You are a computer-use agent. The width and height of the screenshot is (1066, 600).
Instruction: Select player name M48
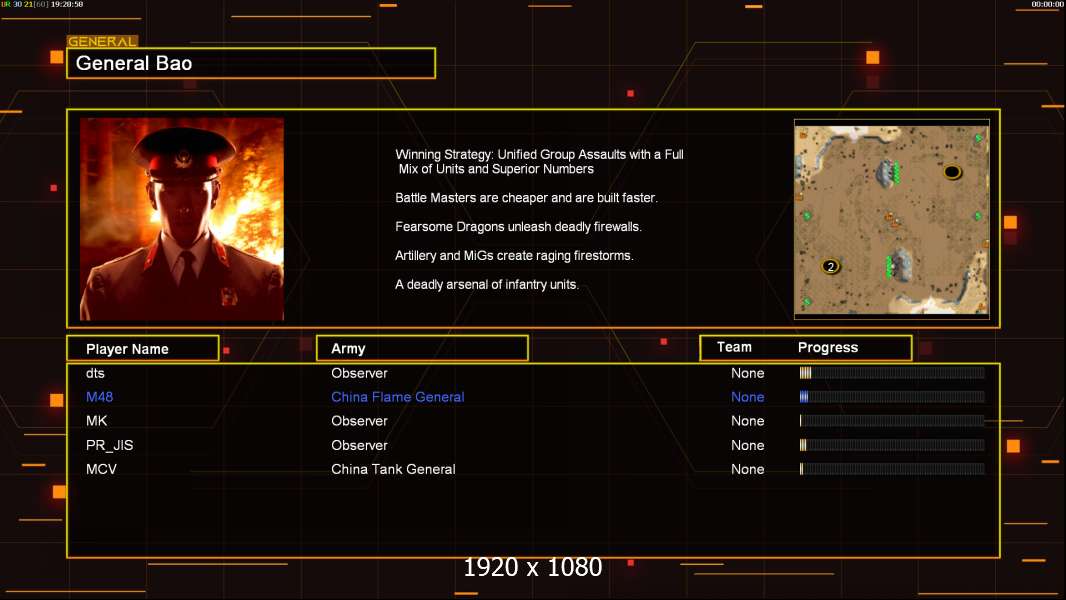click(99, 397)
